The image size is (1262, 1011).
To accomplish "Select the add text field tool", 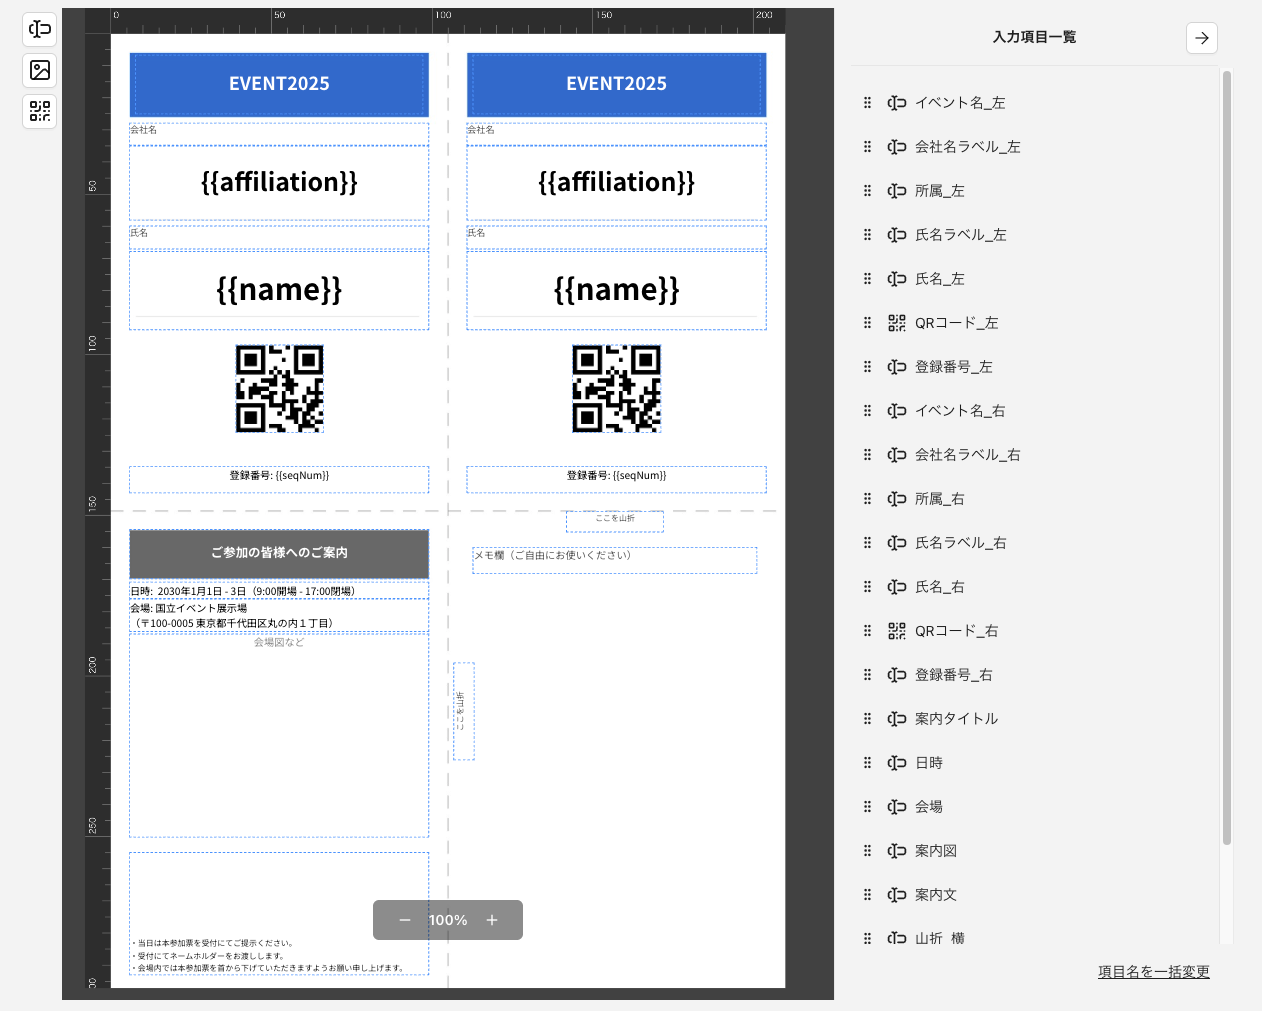I will [40, 29].
